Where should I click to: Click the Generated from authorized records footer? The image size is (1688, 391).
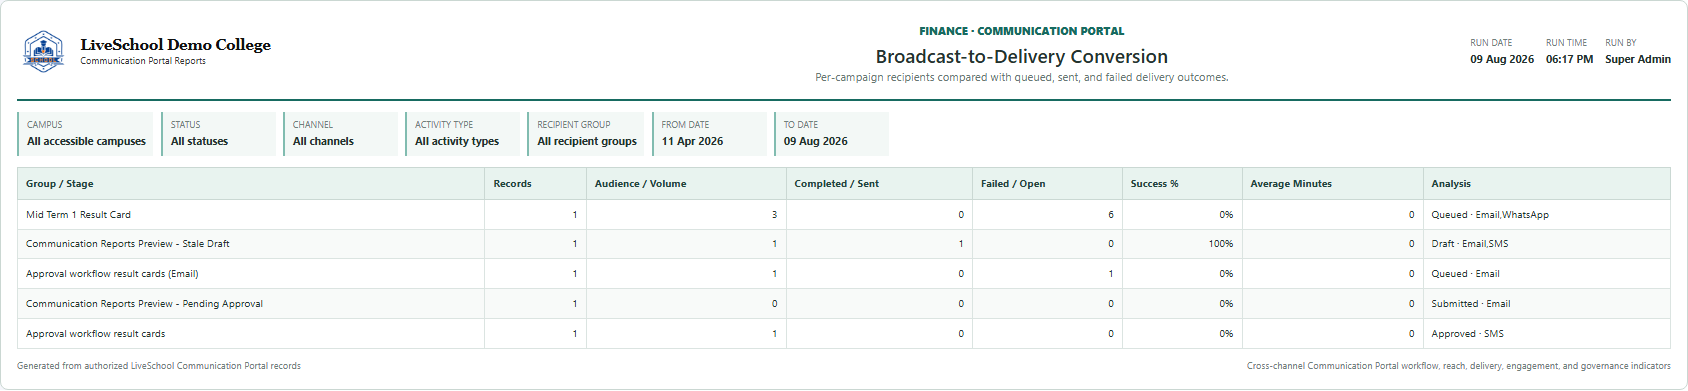pyautogui.click(x=159, y=366)
